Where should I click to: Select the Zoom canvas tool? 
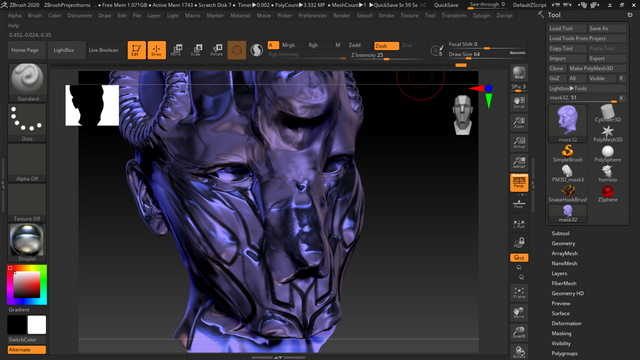(519, 122)
